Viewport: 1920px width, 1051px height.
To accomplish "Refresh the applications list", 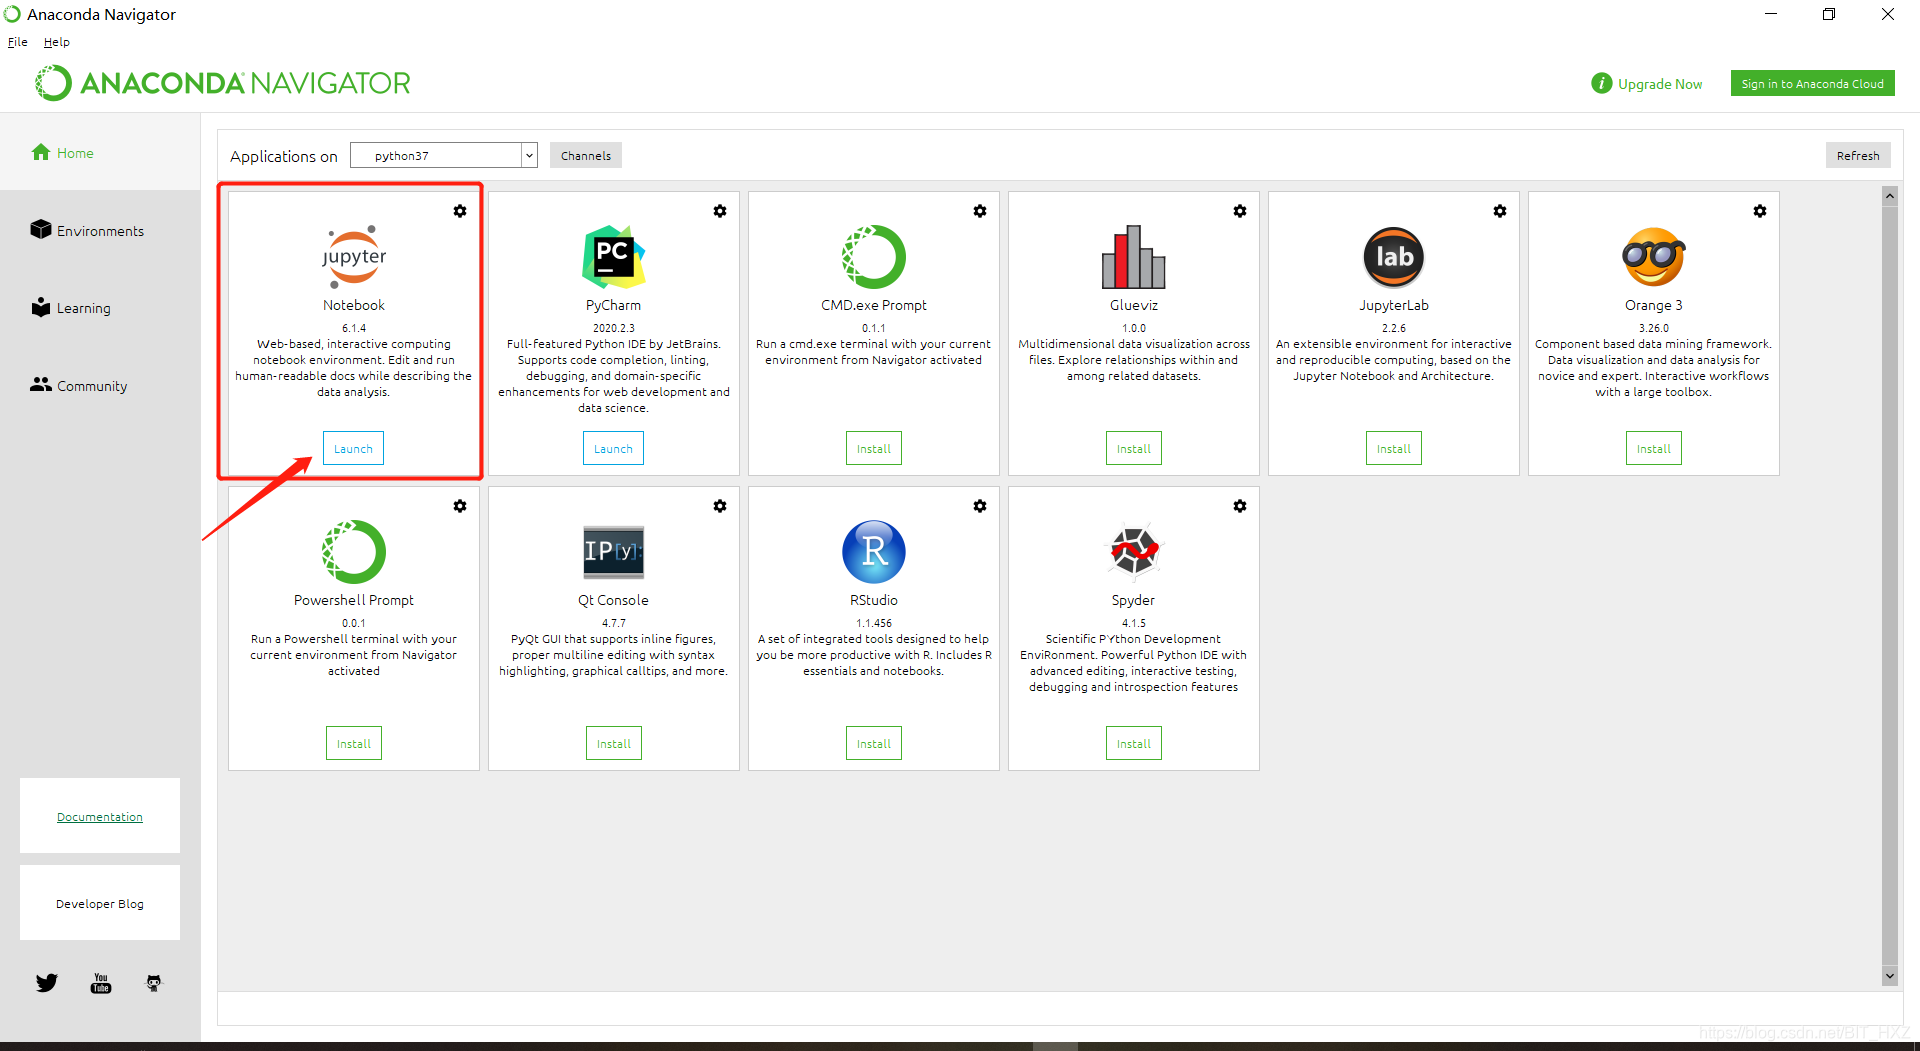I will 1858,155.
